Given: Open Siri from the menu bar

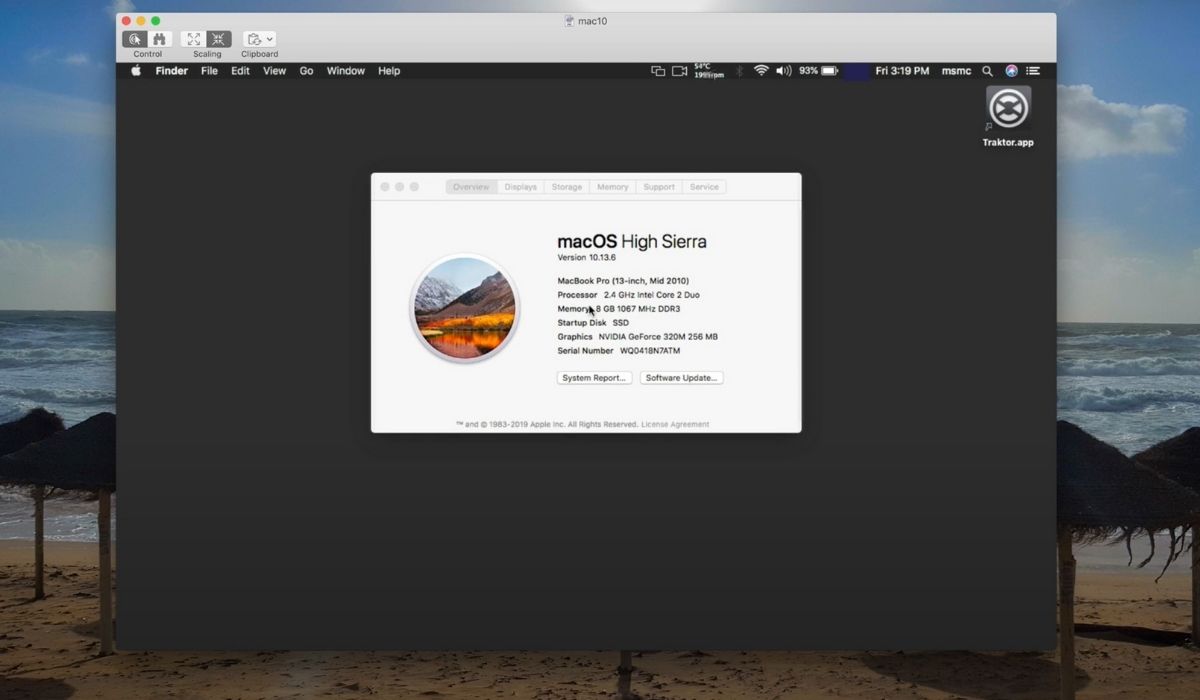Looking at the screenshot, I should click(1011, 71).
